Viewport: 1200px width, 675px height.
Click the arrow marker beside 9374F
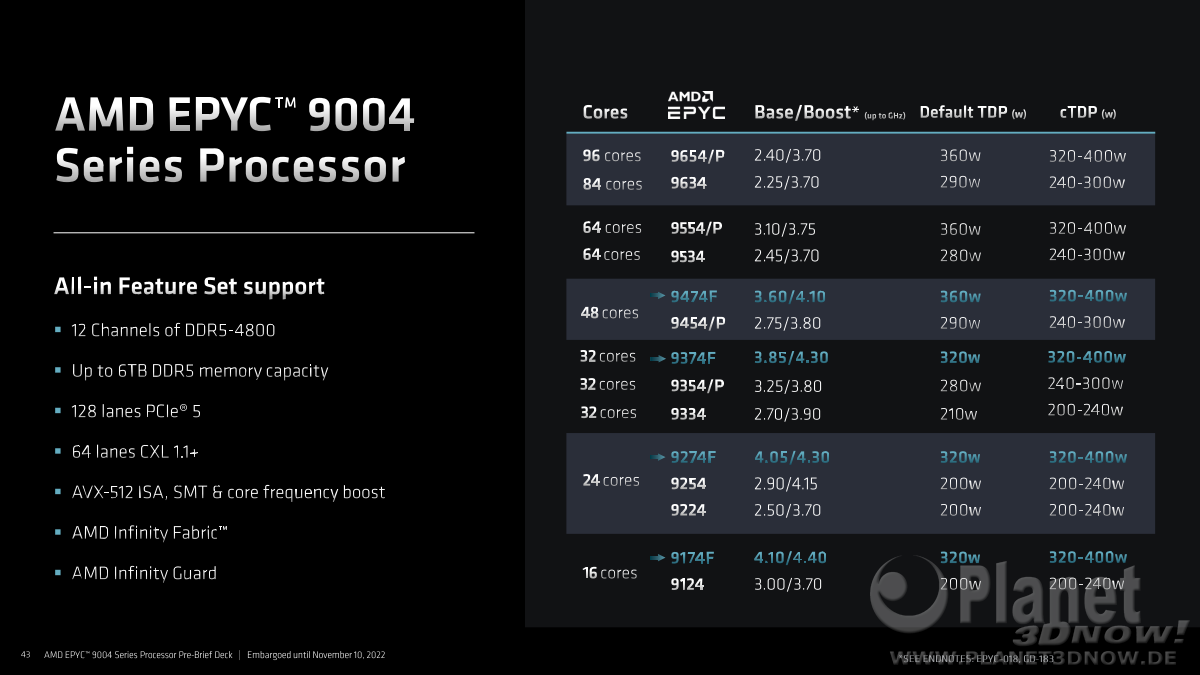(658, 357)
